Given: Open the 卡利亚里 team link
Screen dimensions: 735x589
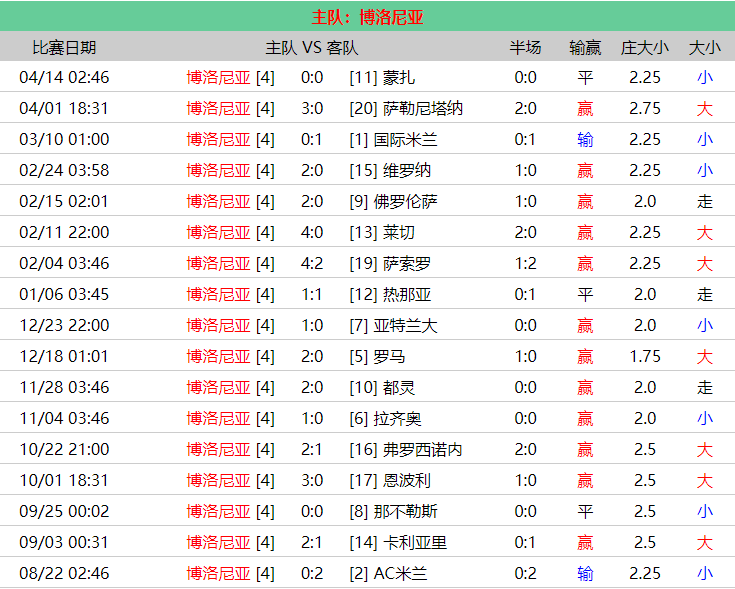Looking at the screenshot, I should [x=415, y=542].
